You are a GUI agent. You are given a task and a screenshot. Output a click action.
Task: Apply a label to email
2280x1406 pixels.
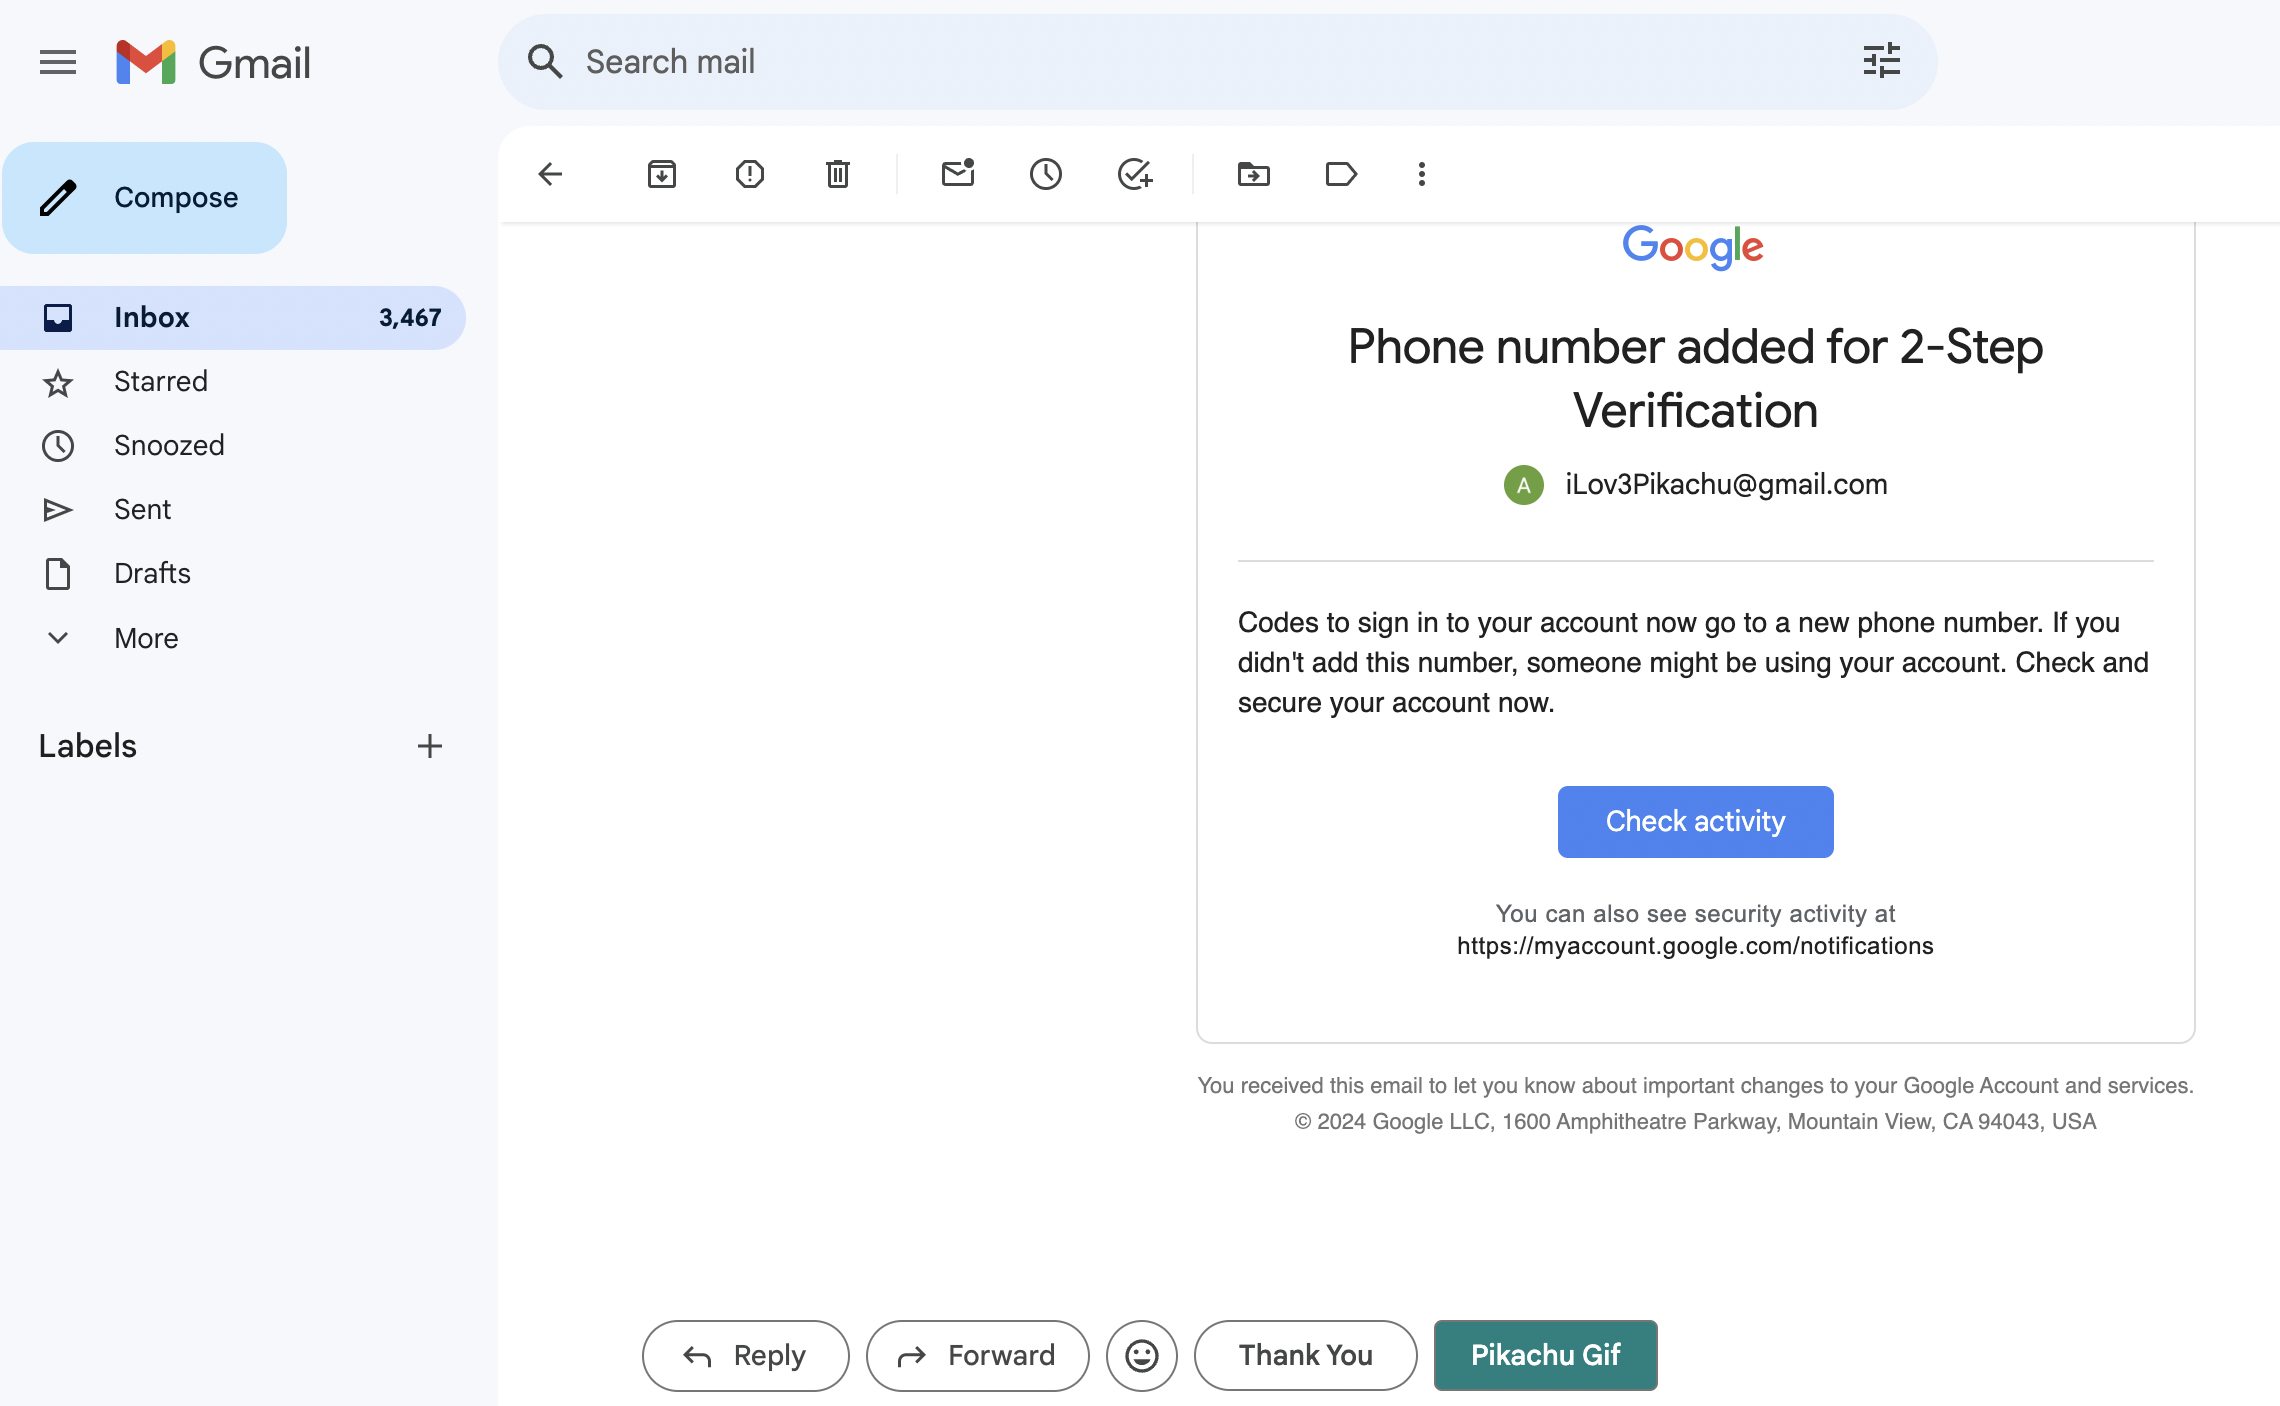(x=1341, y=174)
